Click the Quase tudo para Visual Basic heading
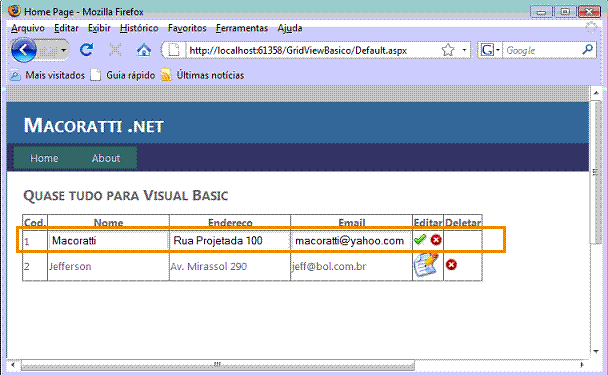The width and height of the screenshot is (608, 375). tap(126, 195)
